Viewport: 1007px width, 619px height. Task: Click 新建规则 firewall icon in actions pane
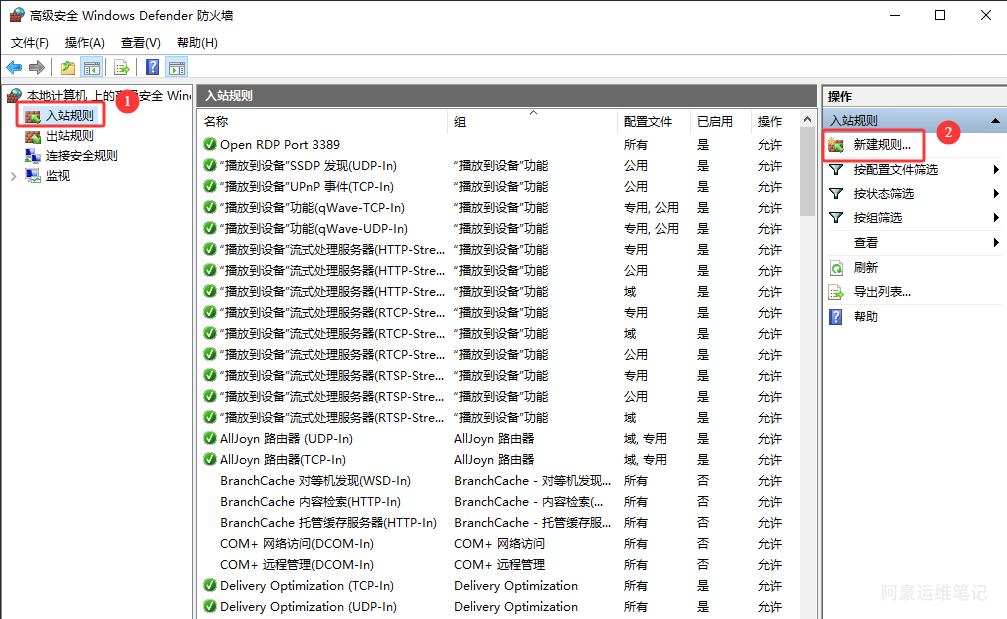[836, 145]
